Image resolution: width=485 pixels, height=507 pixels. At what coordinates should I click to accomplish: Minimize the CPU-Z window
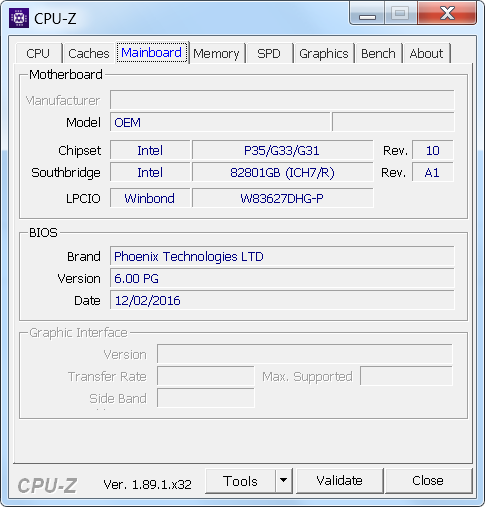point(367,14)
